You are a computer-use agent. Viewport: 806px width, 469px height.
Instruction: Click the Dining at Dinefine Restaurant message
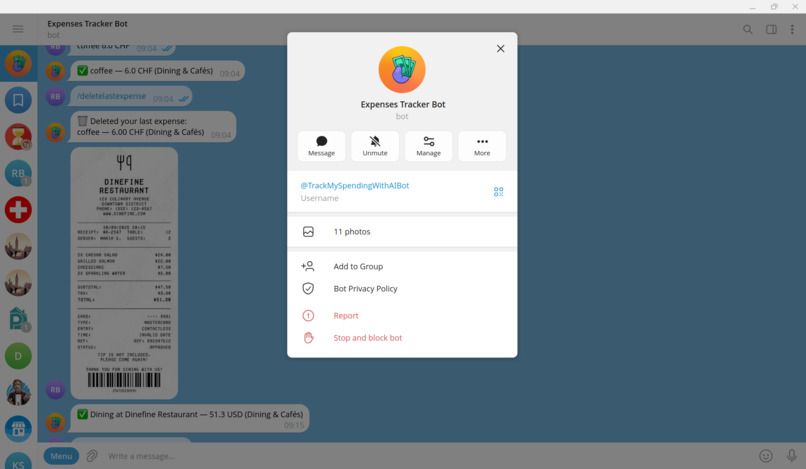pos(190,419)
